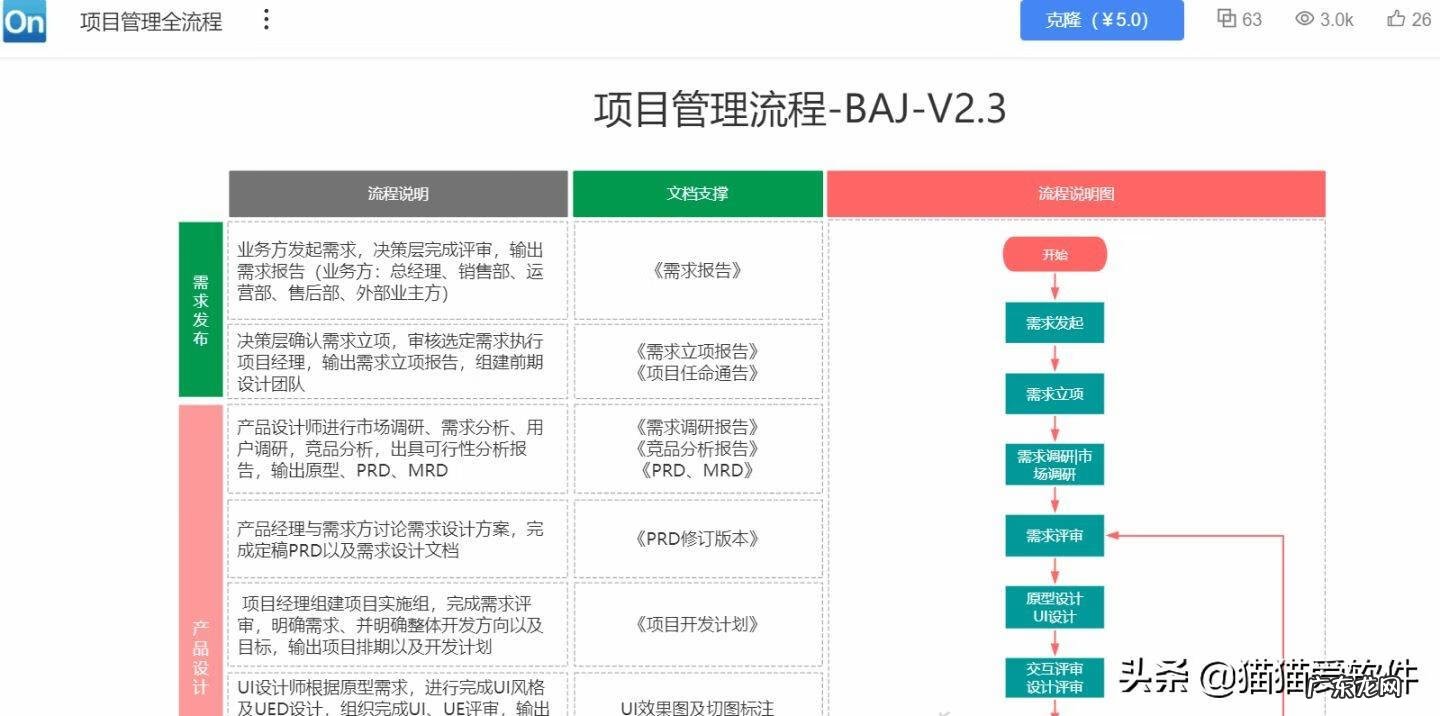Click the ProcessOn logo icon

click(23, 21)
